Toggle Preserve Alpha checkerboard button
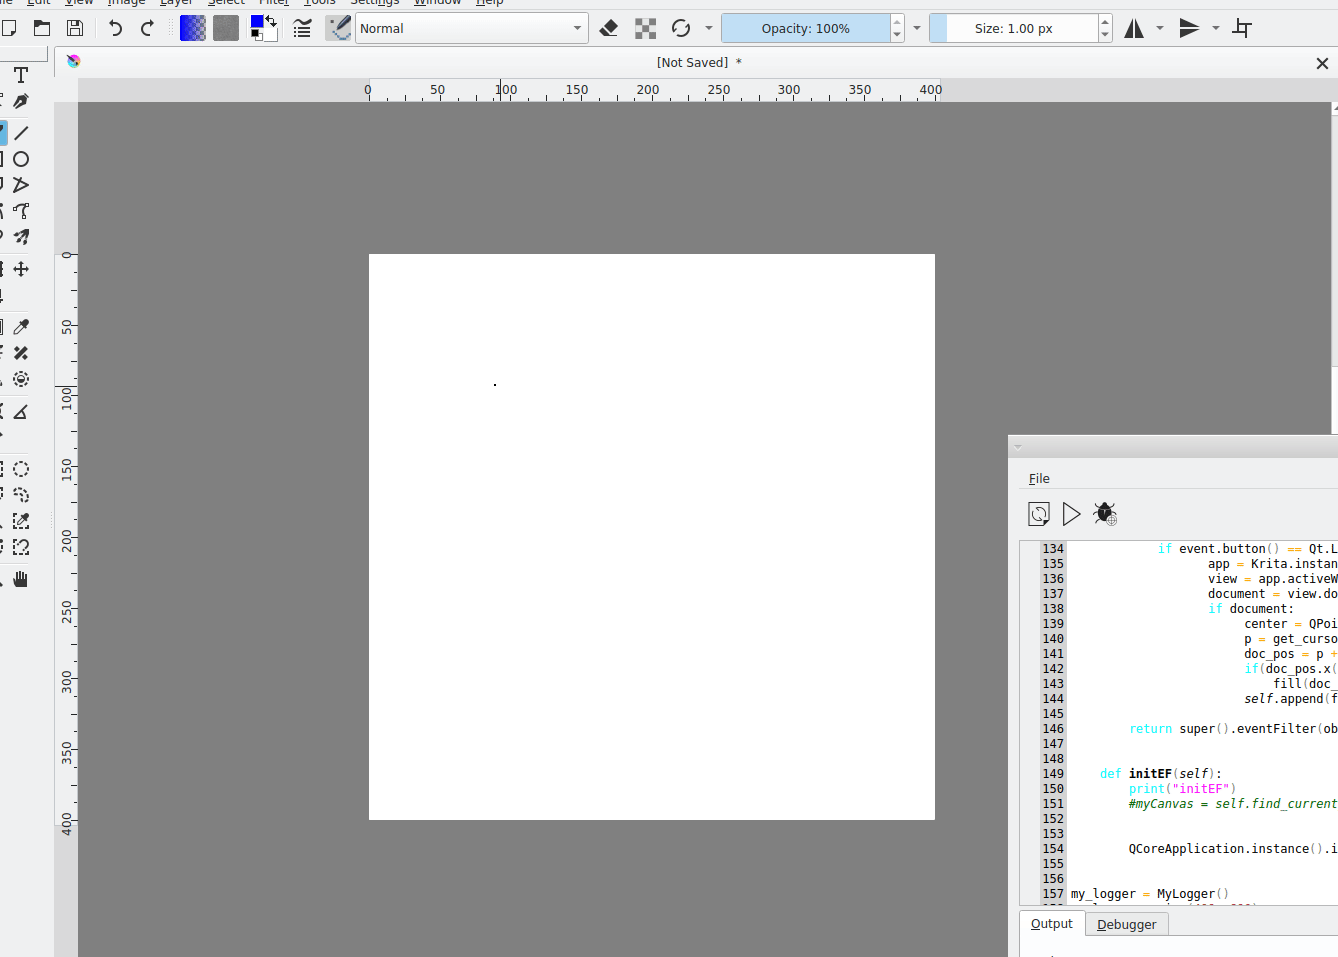1338x957 pixels. [x=646, y=29]
